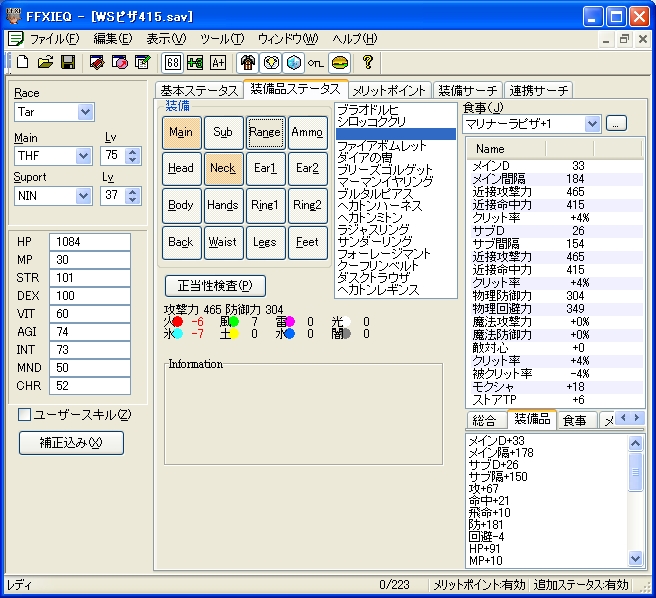Click the green 風 wind element dot

click(x=233, y=321)
